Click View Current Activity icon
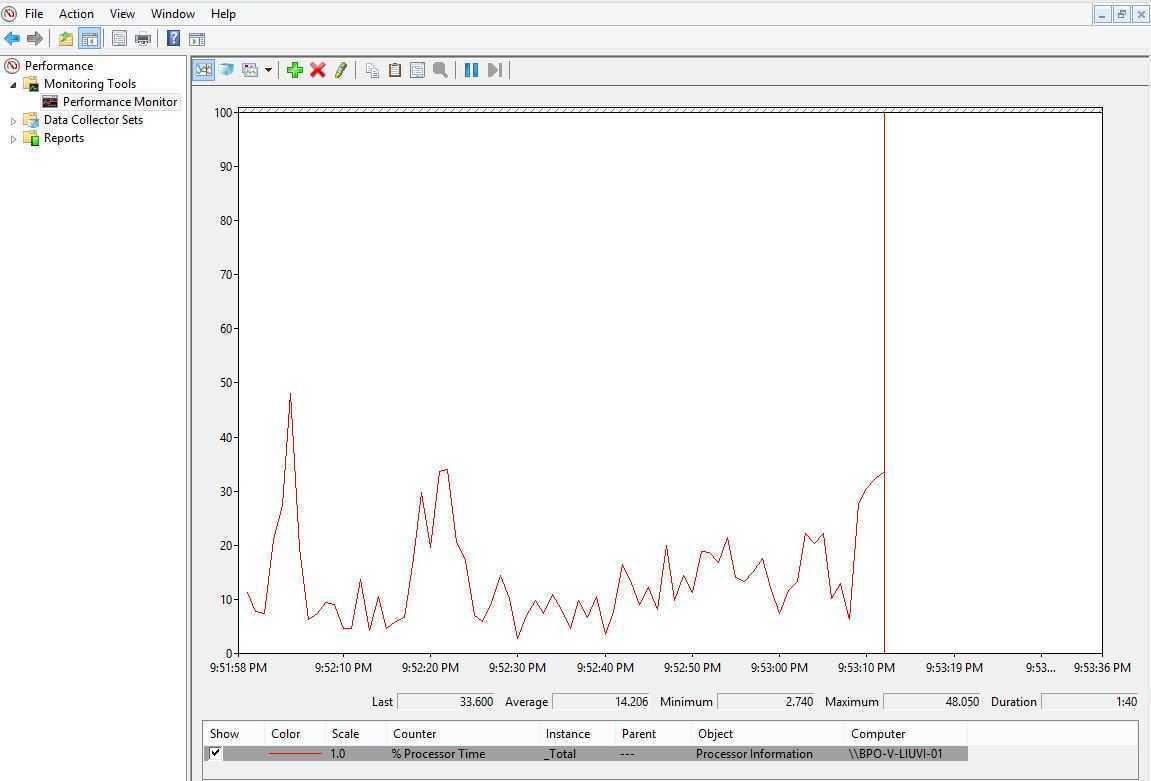 tap(203, 70)
